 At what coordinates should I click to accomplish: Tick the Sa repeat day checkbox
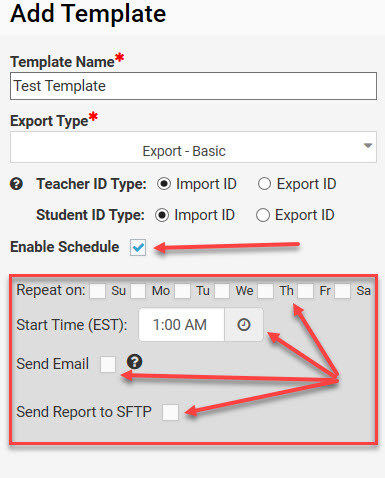pyautogui.click(x=343, y=291)
